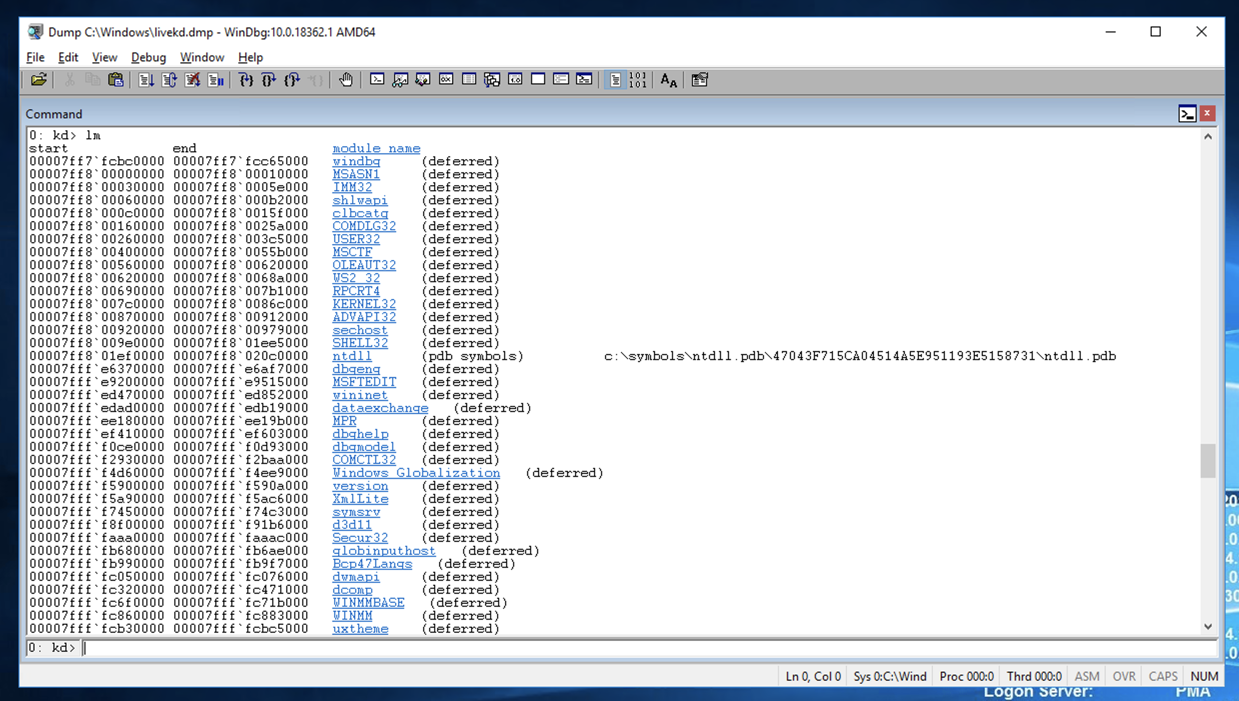Click the Step Into toolbar icon
Viewport: 1239px width, 701px height.
(246, 80)
